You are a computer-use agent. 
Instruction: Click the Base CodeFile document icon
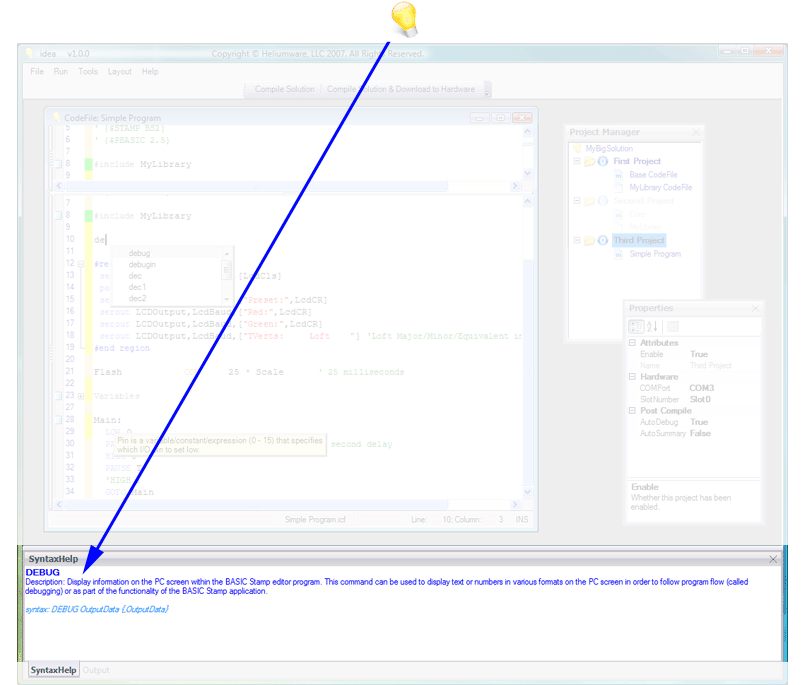619,175
